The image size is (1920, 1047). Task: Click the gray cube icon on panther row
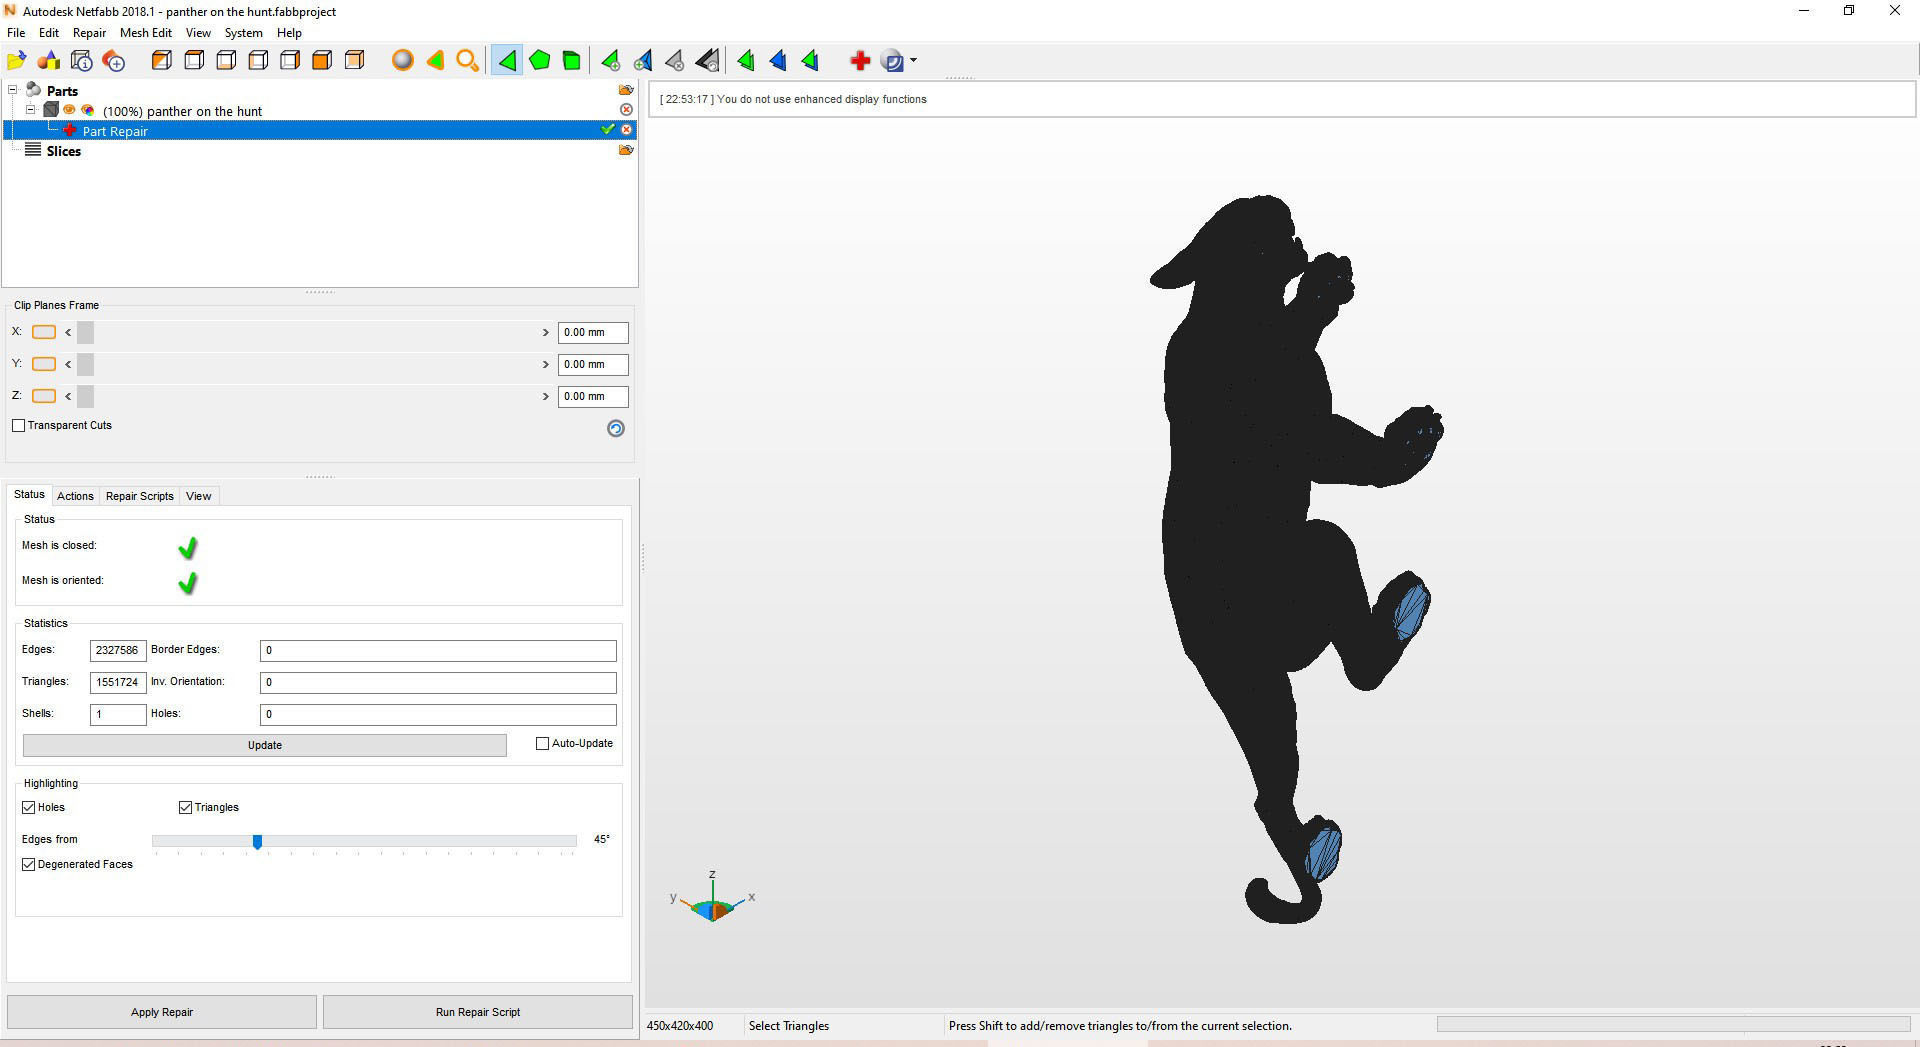pyautogui.click(x=51, y=110)
